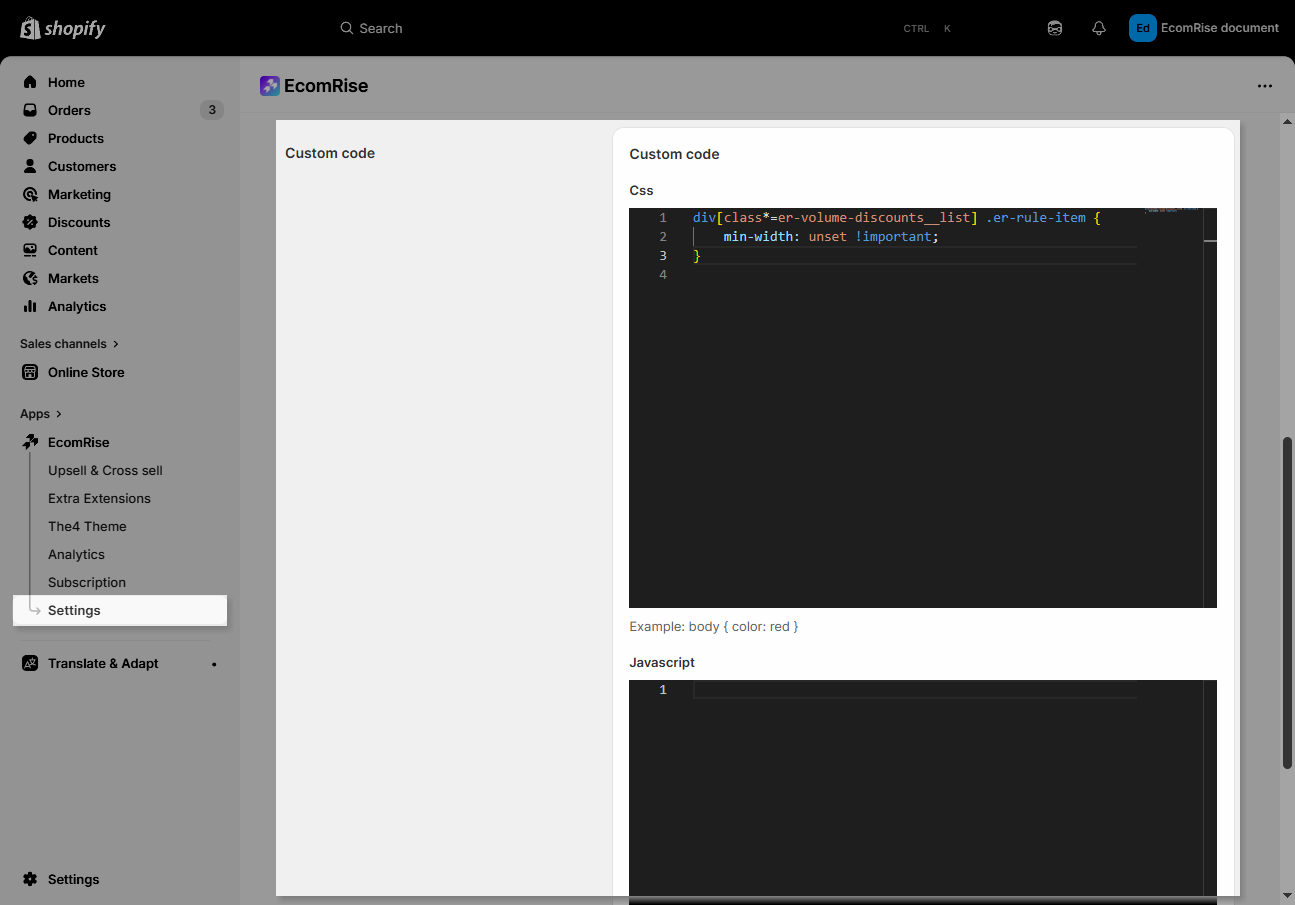Open the Orders page
This screenshot has width=1295, height=905.
click(69, 110)
